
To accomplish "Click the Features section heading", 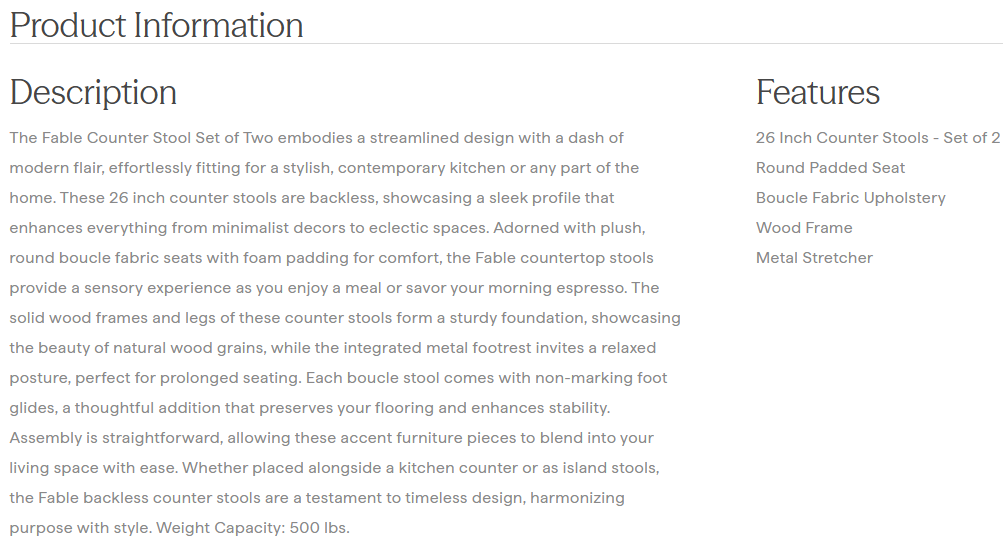I will point(818,92).
